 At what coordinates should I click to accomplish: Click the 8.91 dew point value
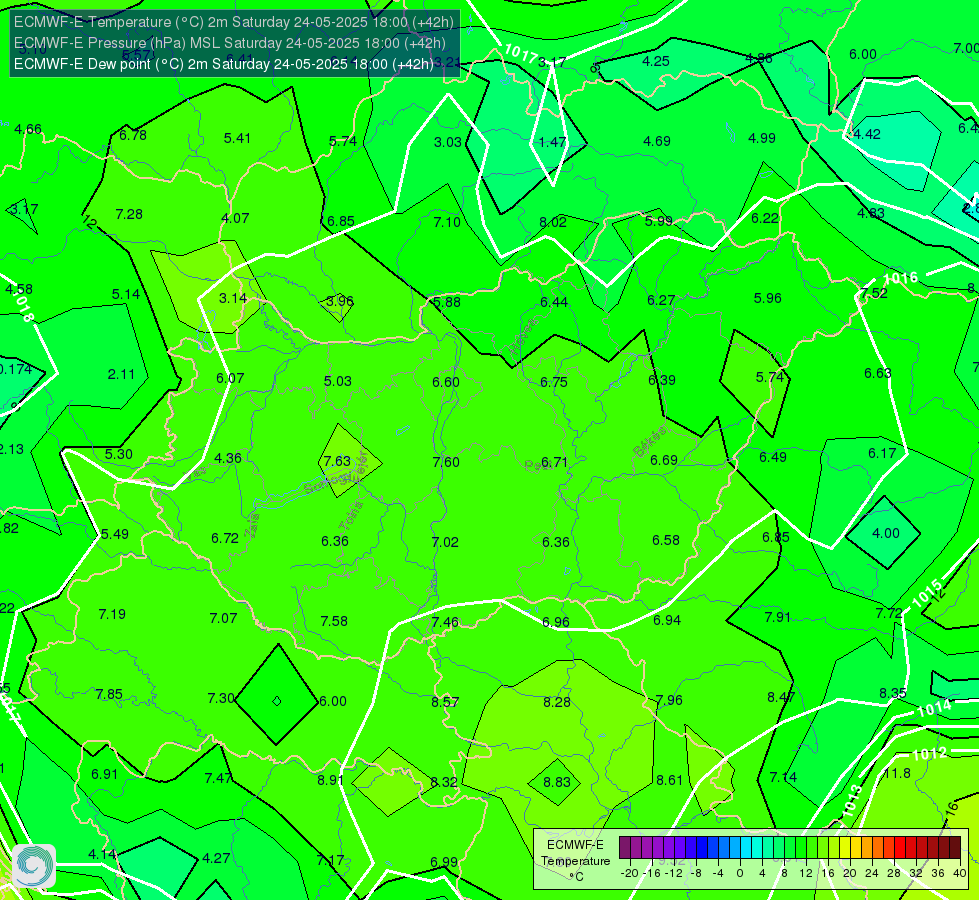(330, 781)
